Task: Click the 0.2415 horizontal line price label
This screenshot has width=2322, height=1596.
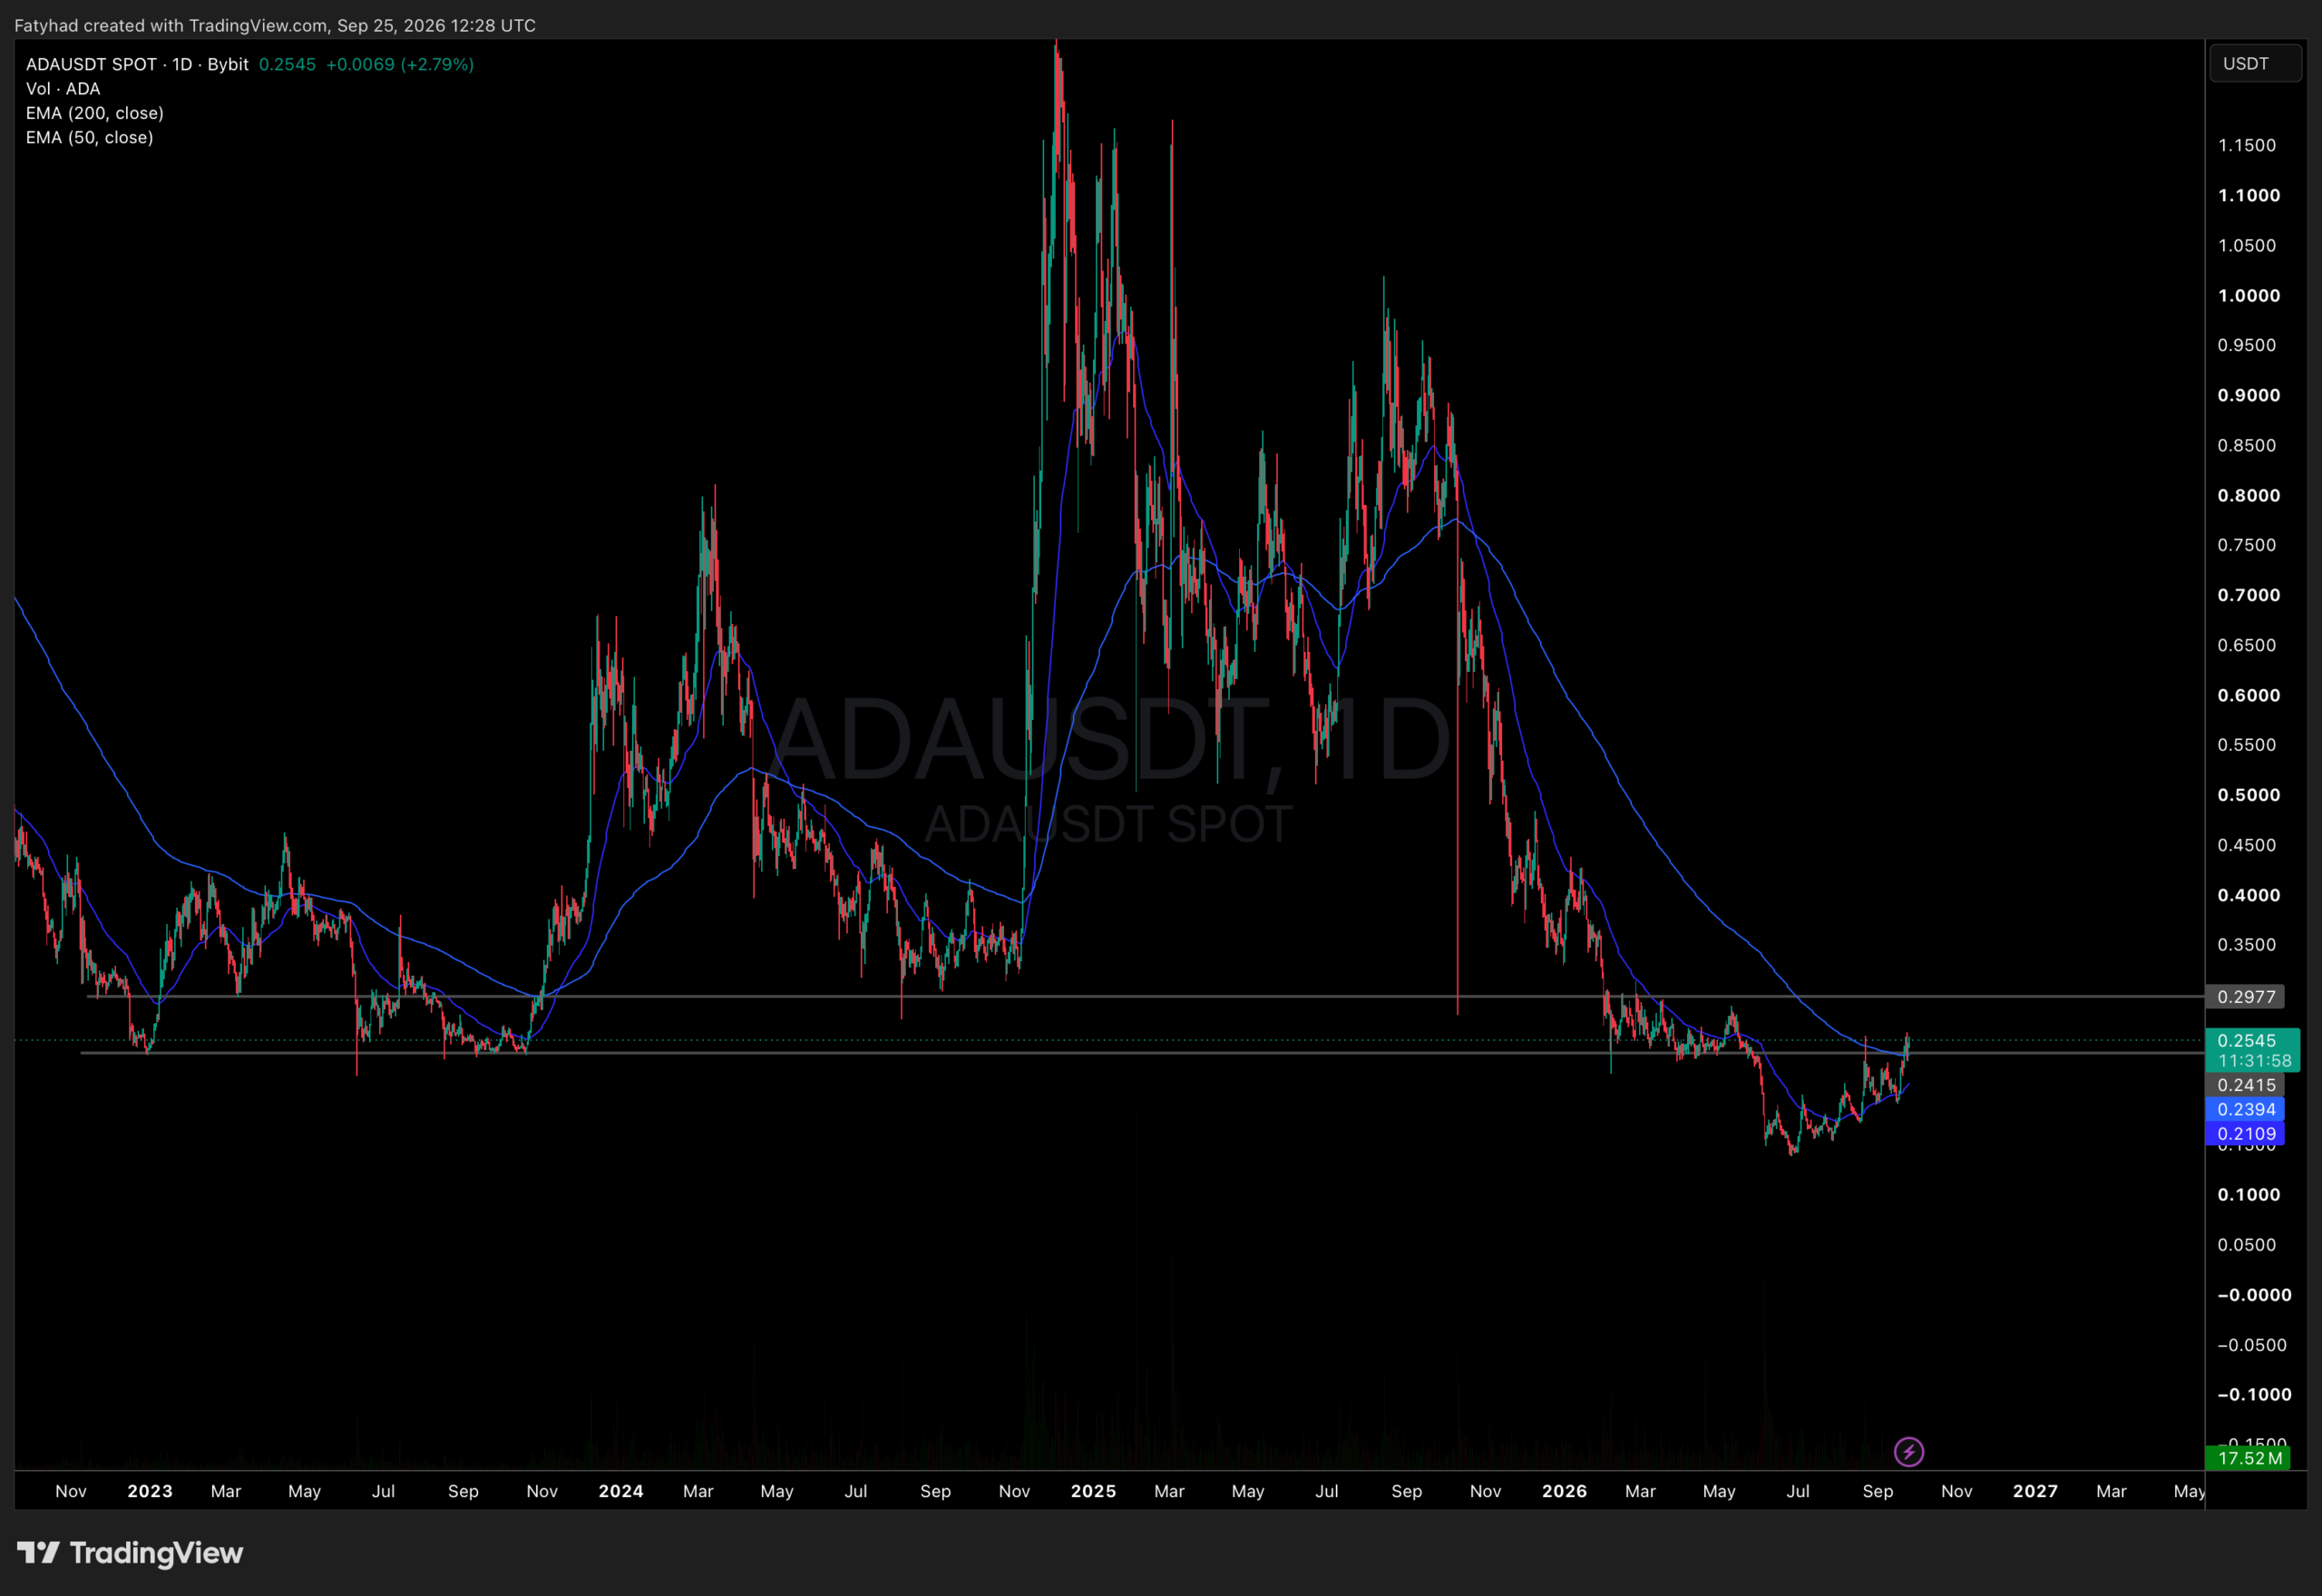Action: tap(2245, 1085)
